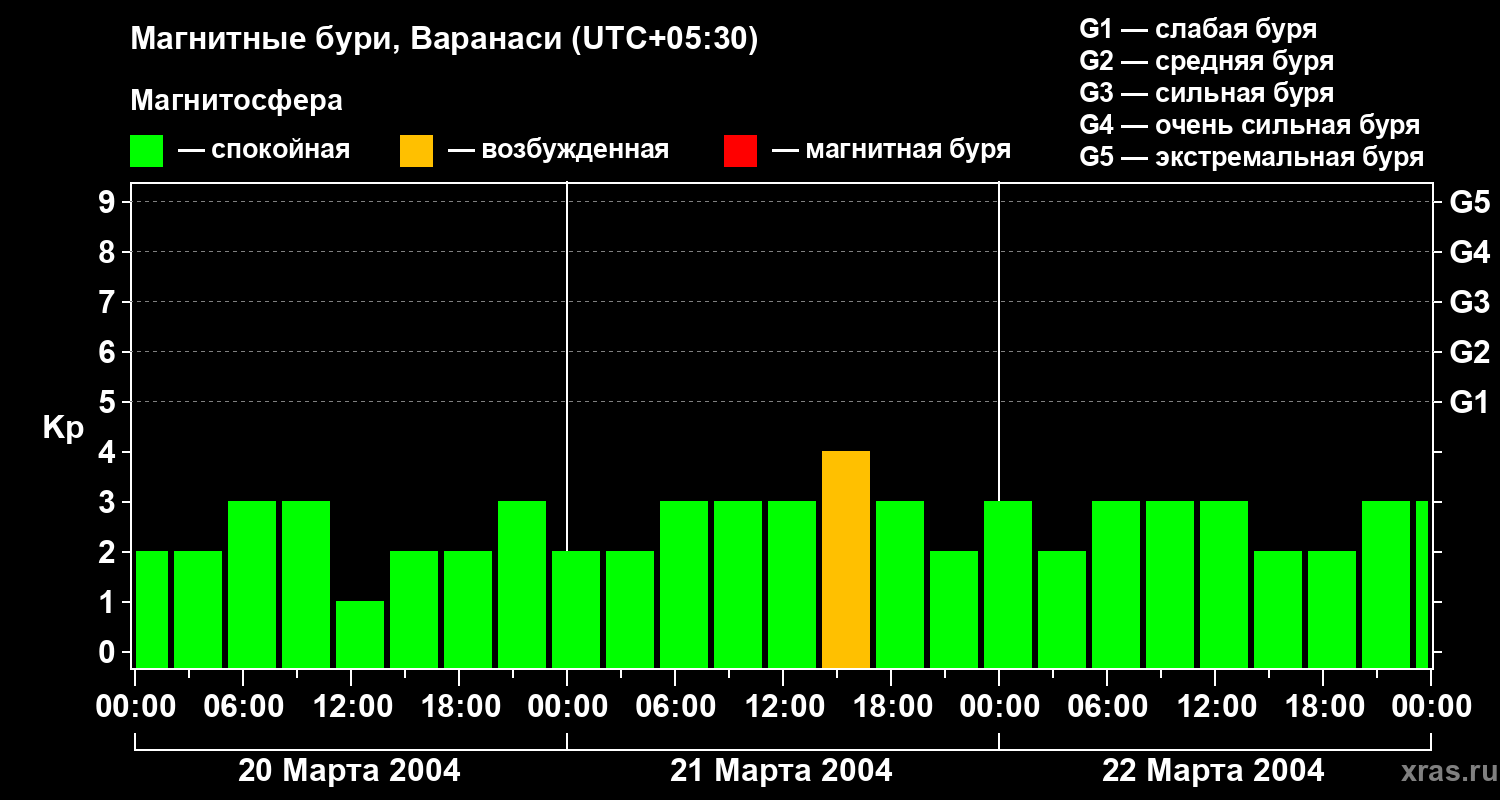Click the right-axis 'G4' level label
Image resolution: width=1500 pixels, height=800 pixels.
(x=1469, y=252)
